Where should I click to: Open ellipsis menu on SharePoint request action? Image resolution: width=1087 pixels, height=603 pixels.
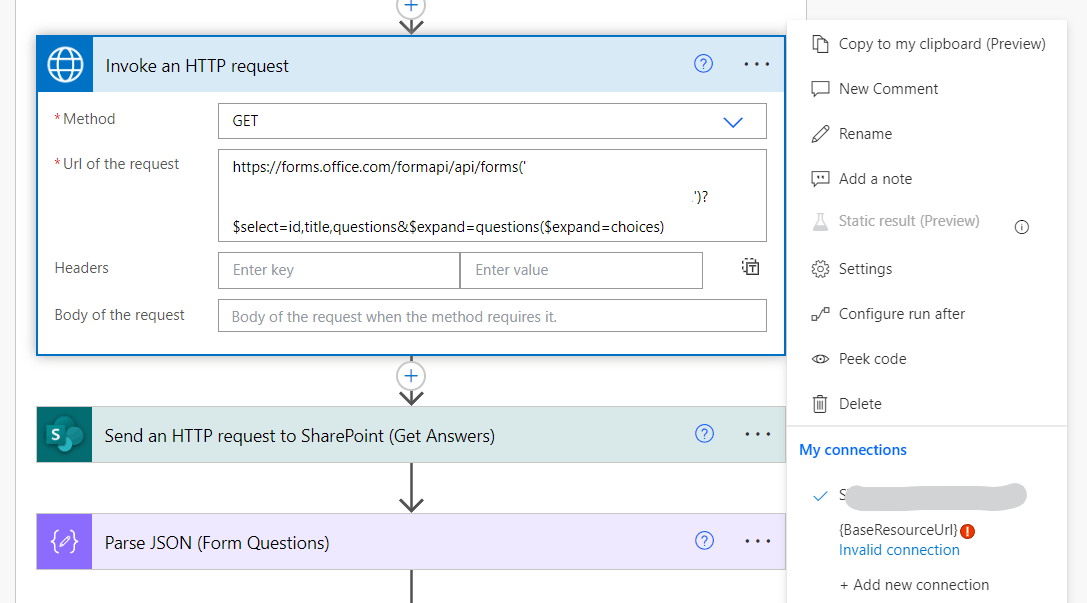757,434
